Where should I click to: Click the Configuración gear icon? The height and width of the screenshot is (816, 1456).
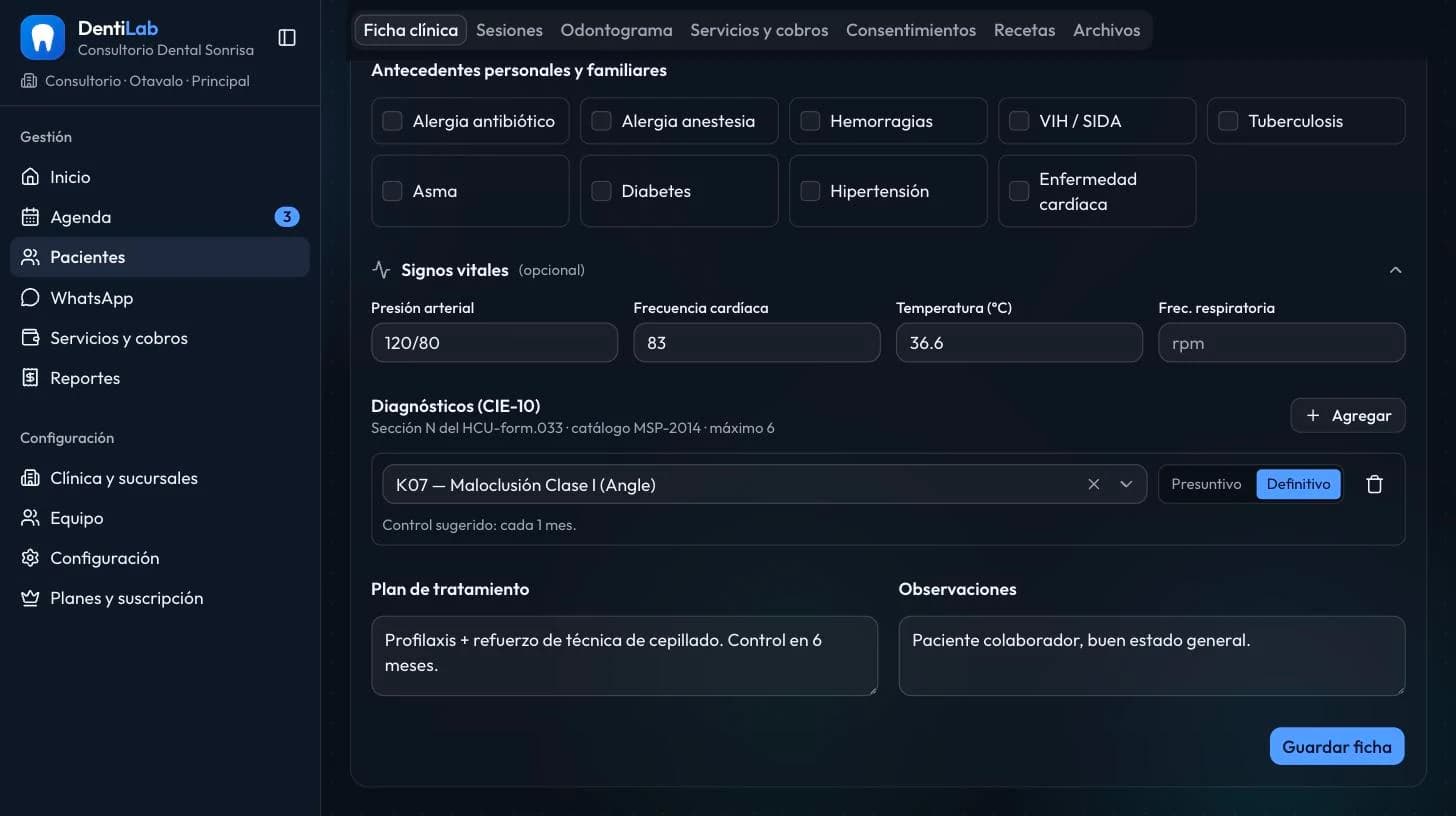point(31,558)
